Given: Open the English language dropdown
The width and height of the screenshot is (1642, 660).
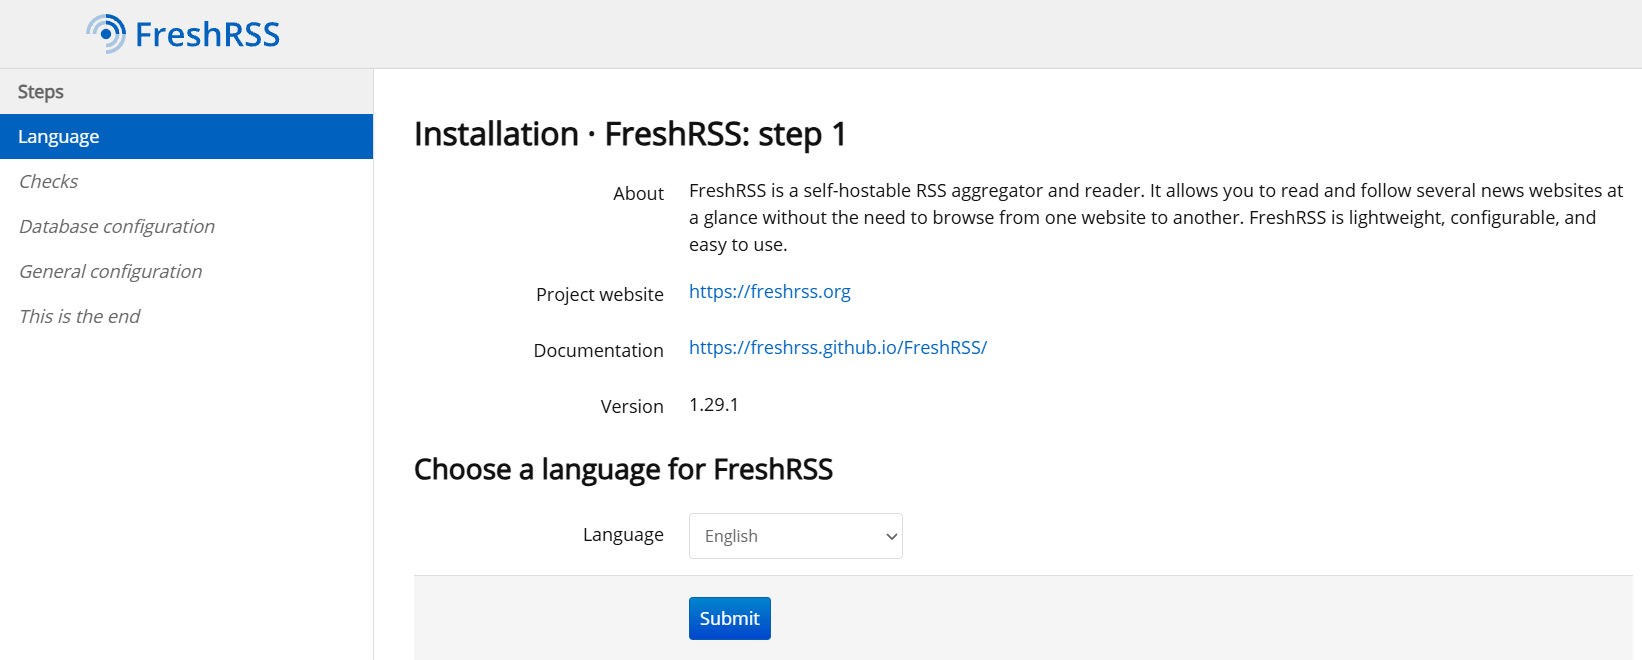Looking at the screenshot, I should click(x=795, y=536).
